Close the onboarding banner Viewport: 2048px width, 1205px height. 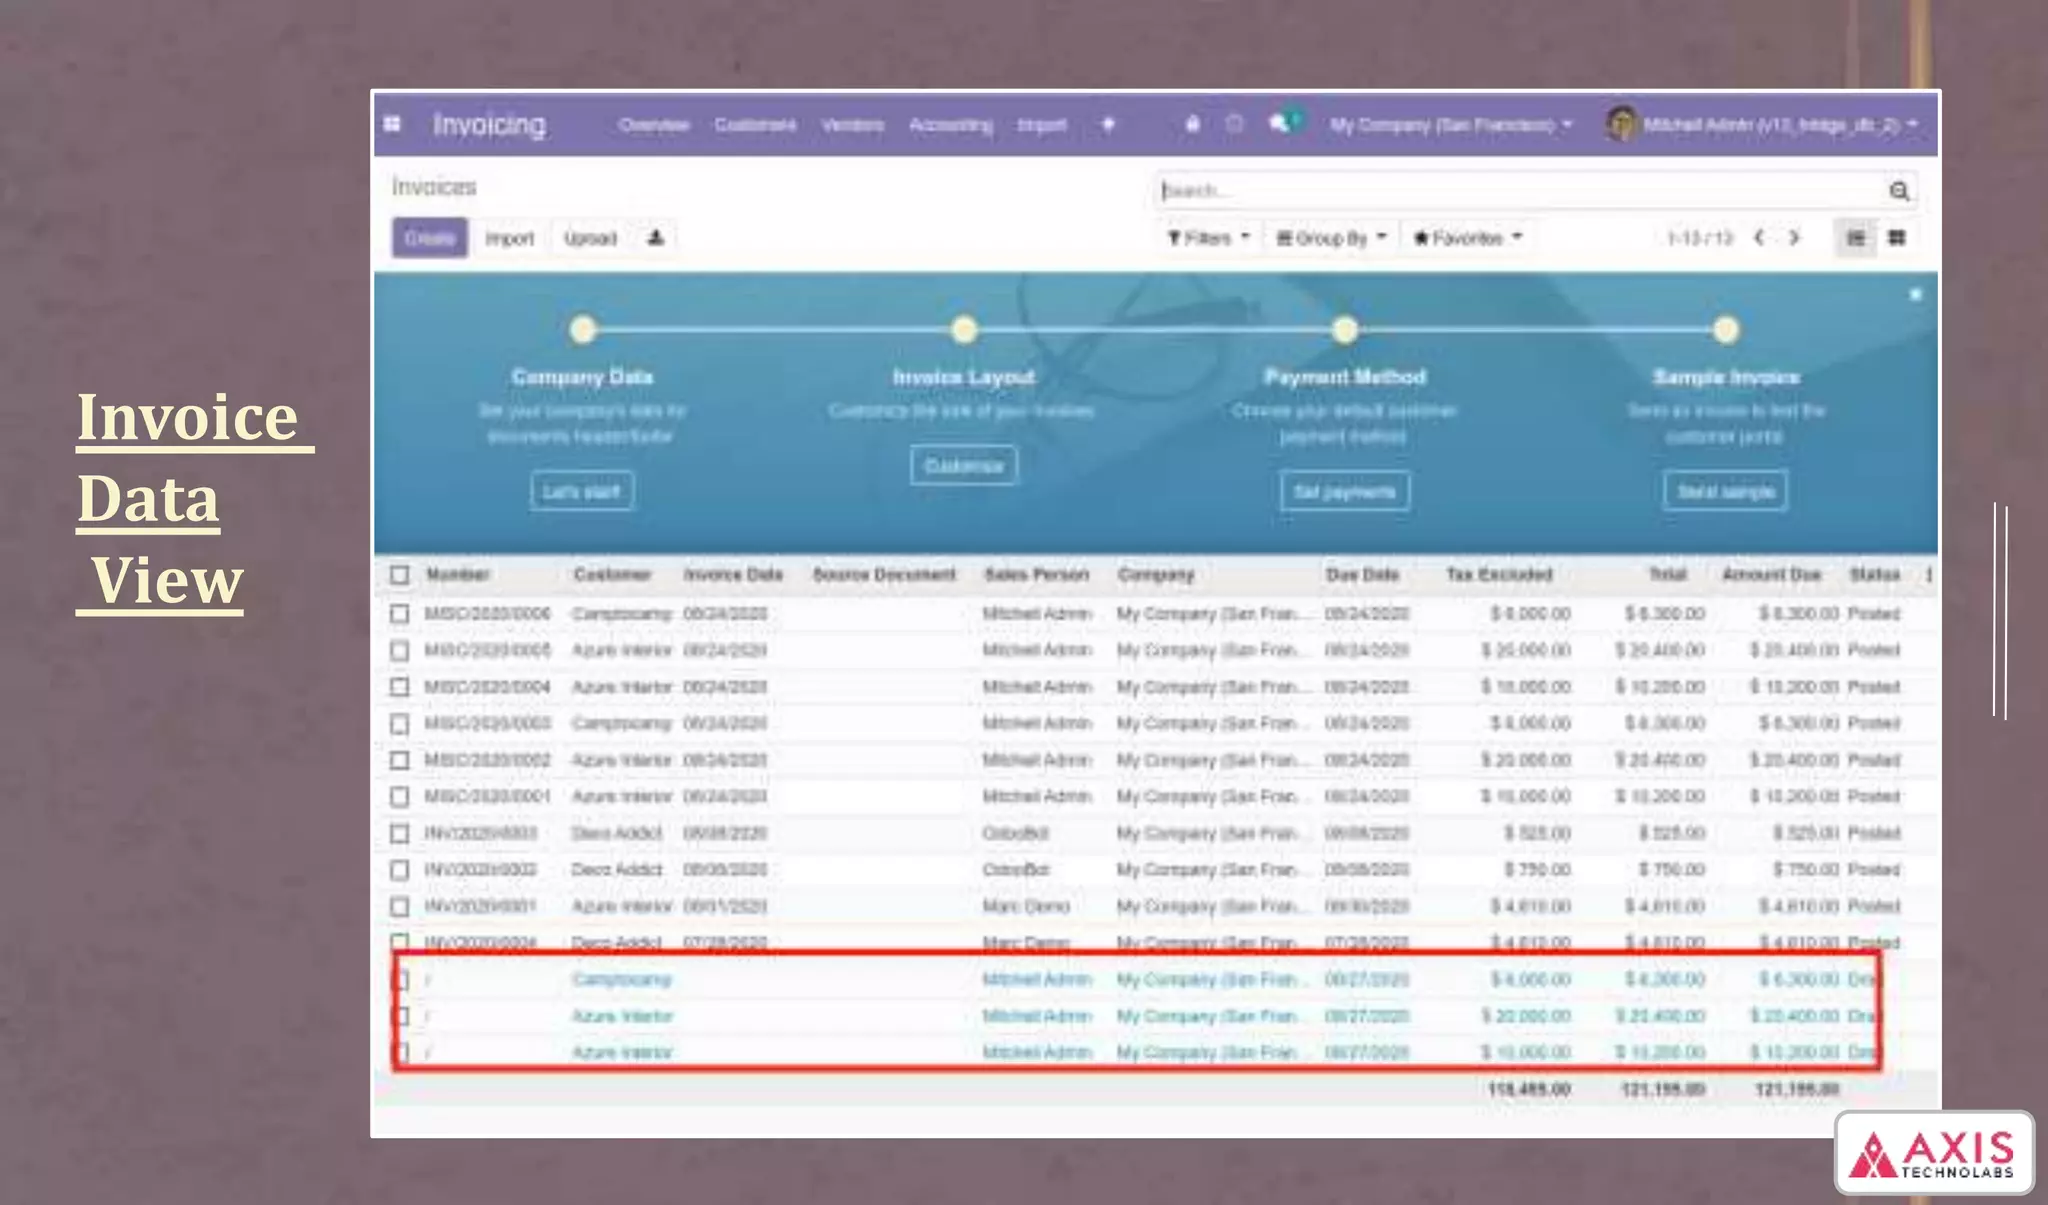(x=1915, y=294)
